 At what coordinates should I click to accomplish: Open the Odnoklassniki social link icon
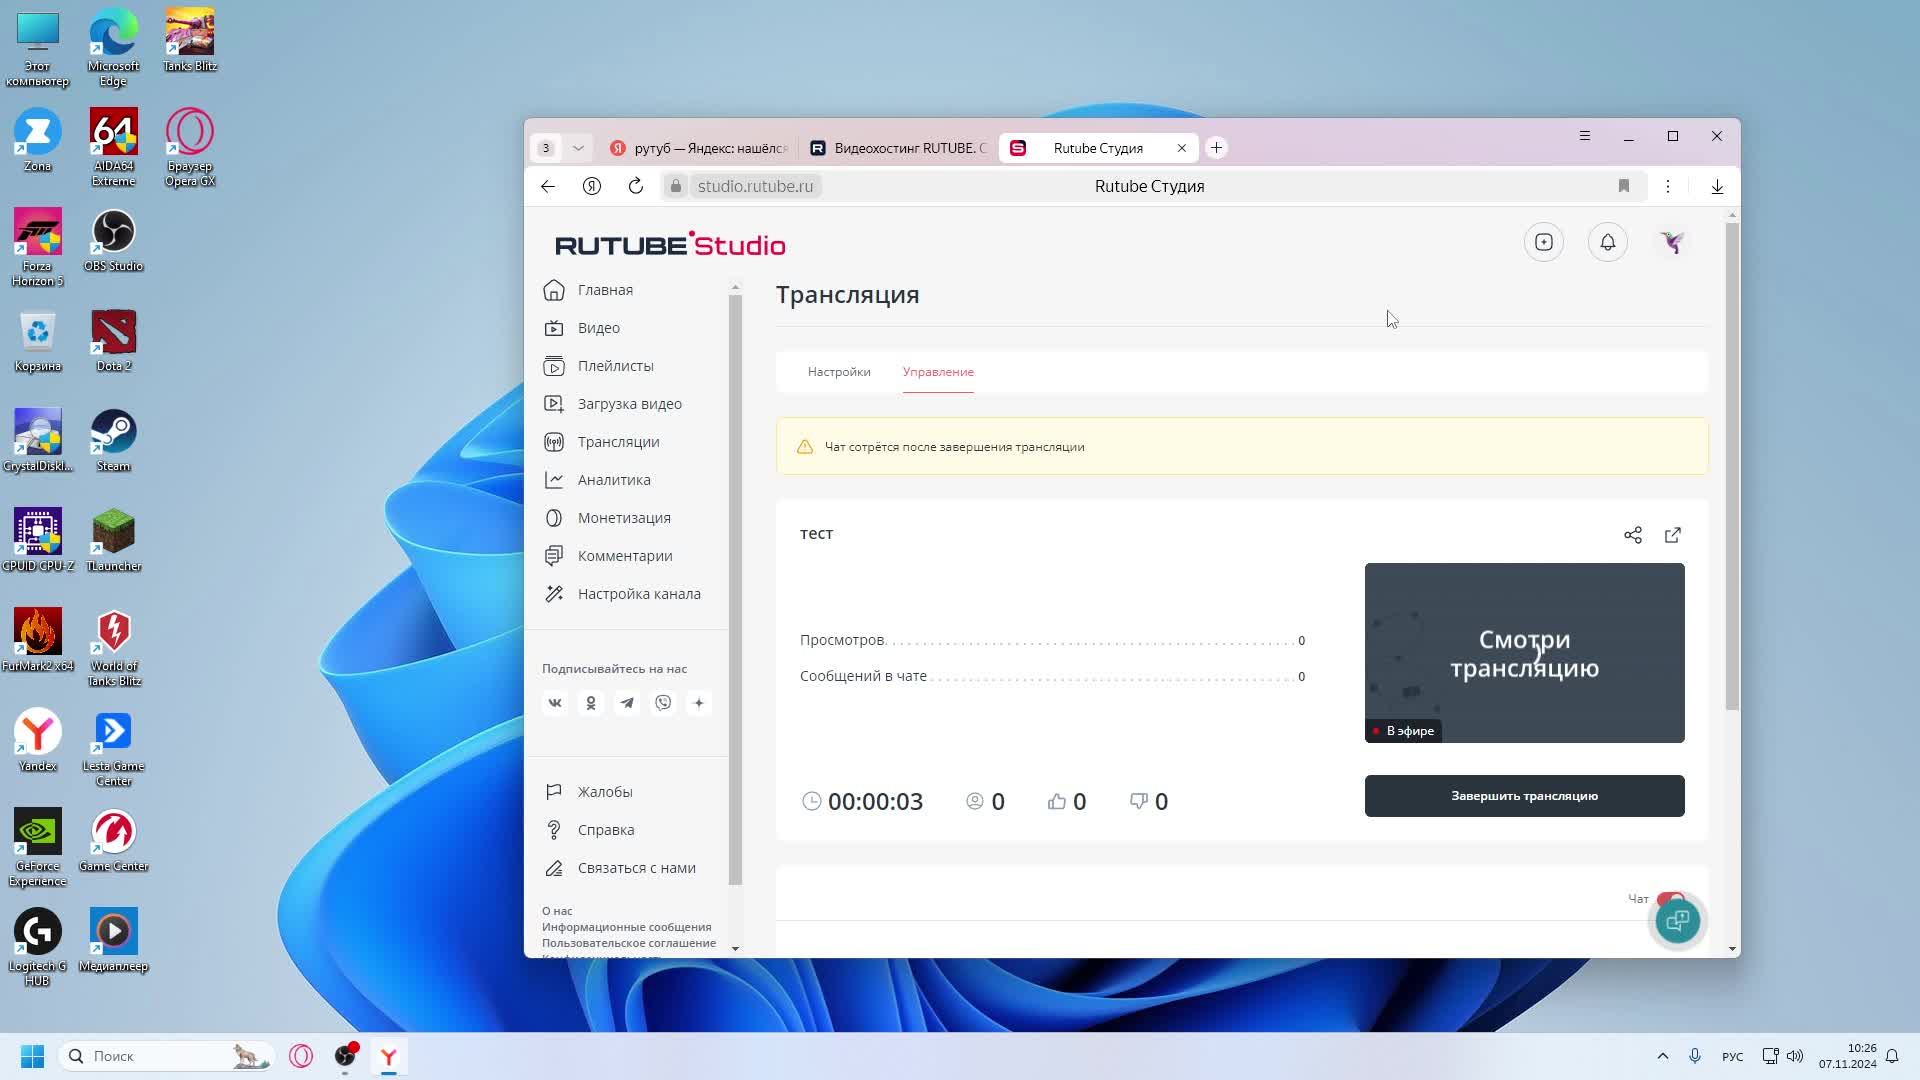[x=591, y=703]
